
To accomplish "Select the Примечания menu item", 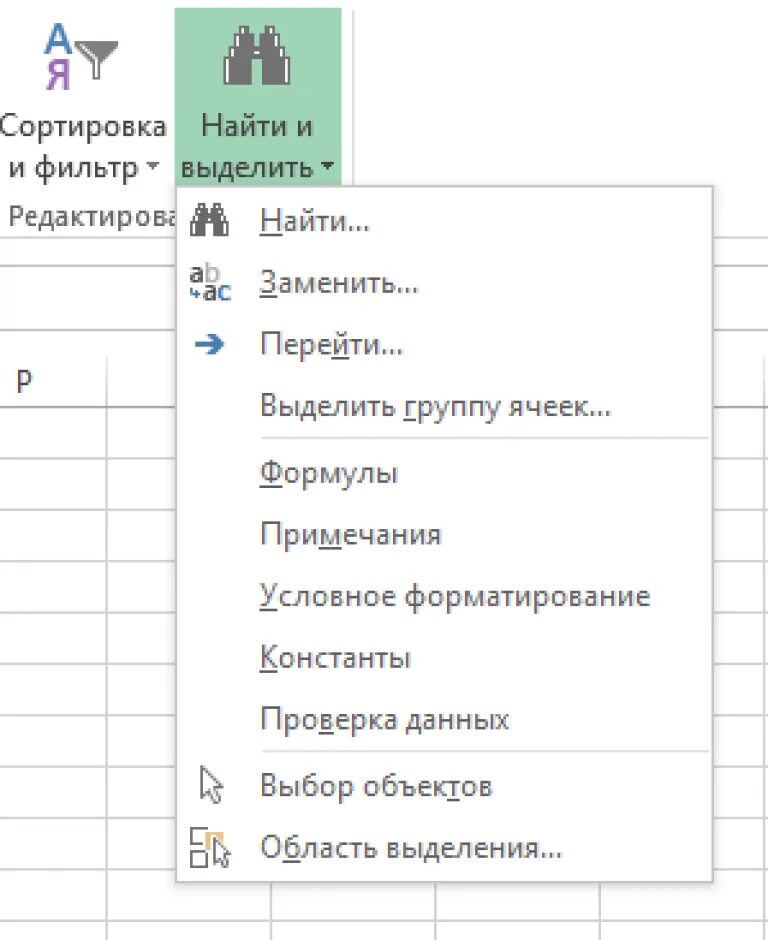I will (x=444, y=534).
